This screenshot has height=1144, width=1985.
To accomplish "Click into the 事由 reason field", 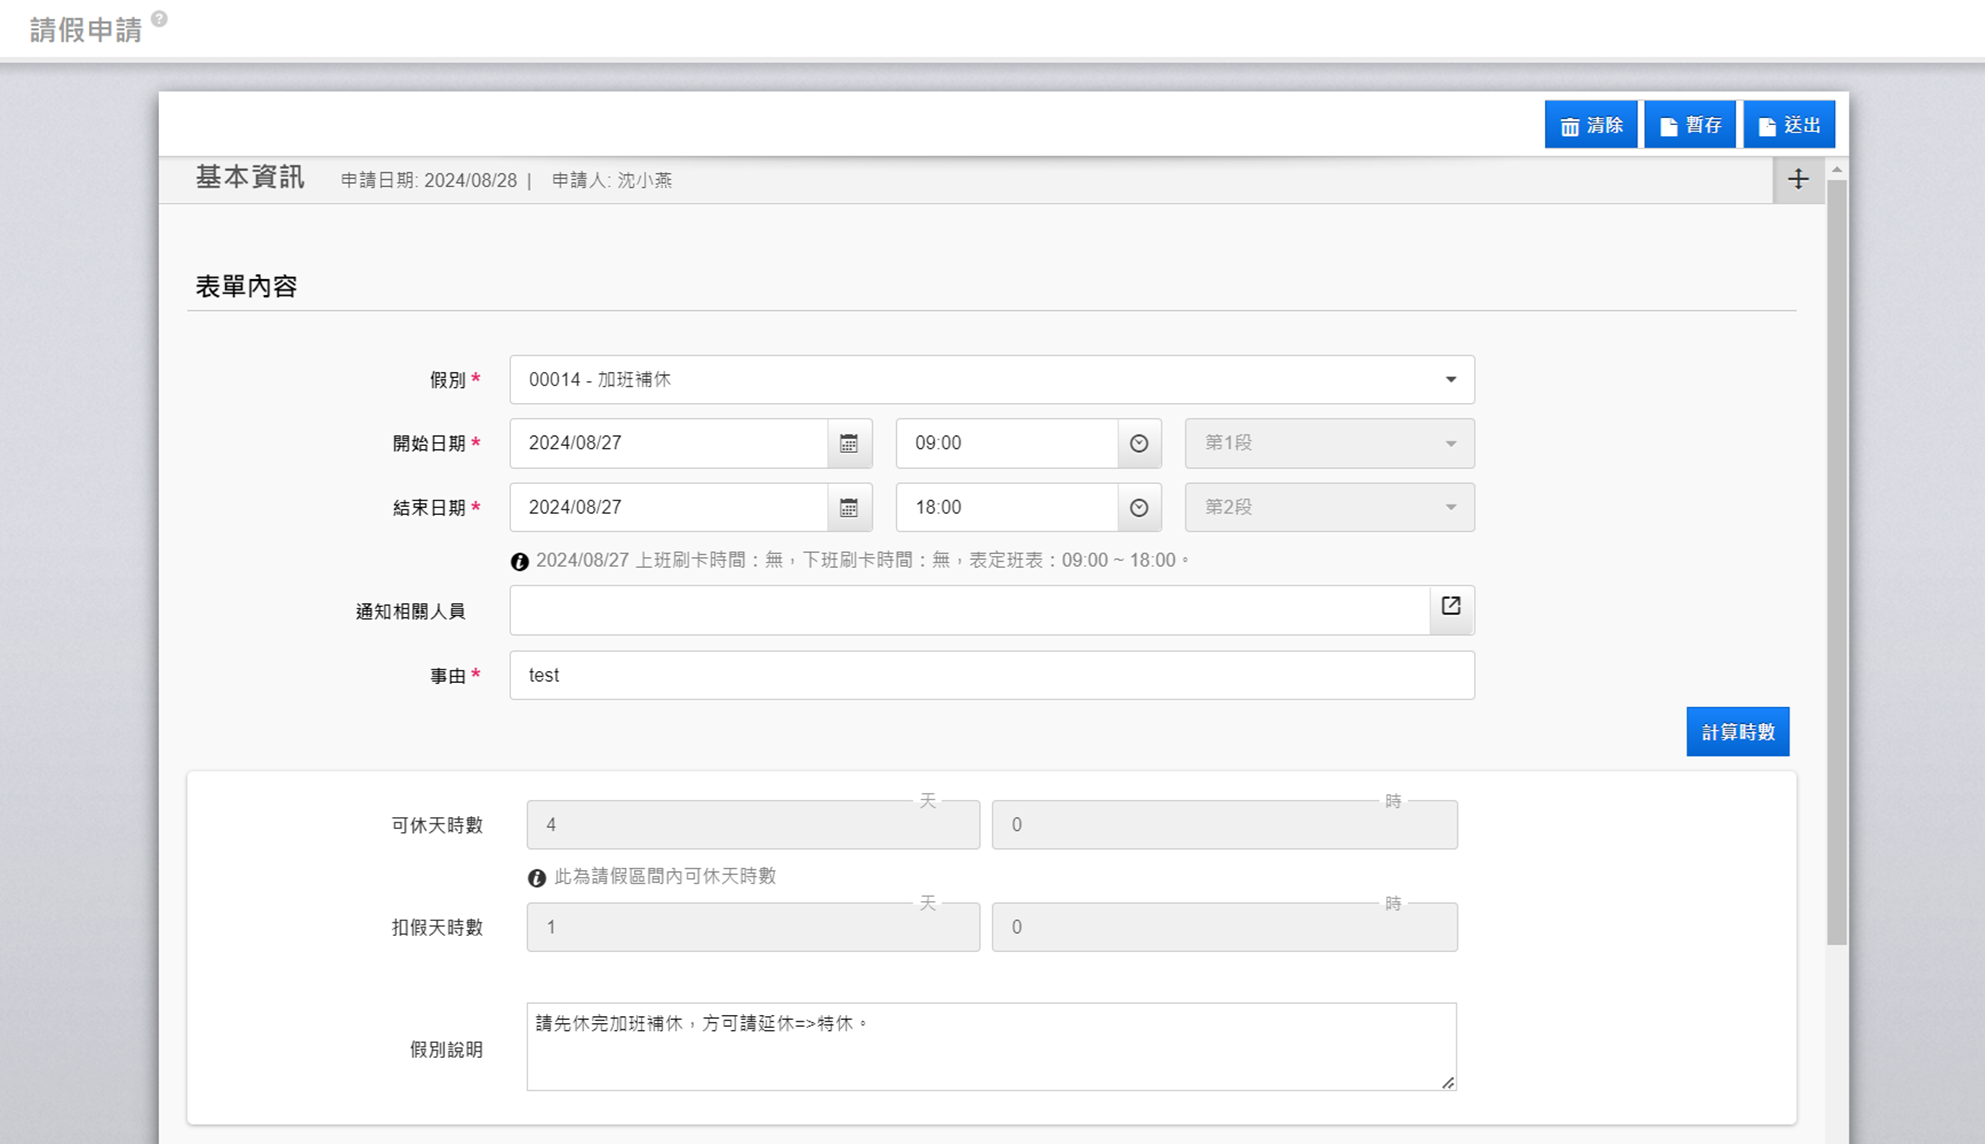I will [x=991, y=676].
